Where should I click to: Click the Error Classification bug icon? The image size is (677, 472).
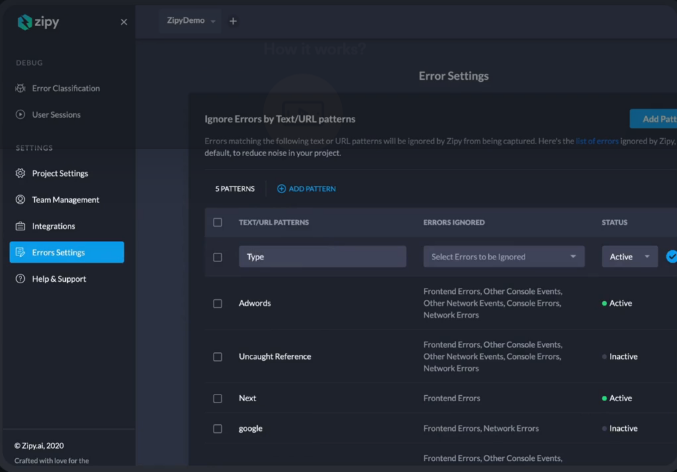point(21,88)
